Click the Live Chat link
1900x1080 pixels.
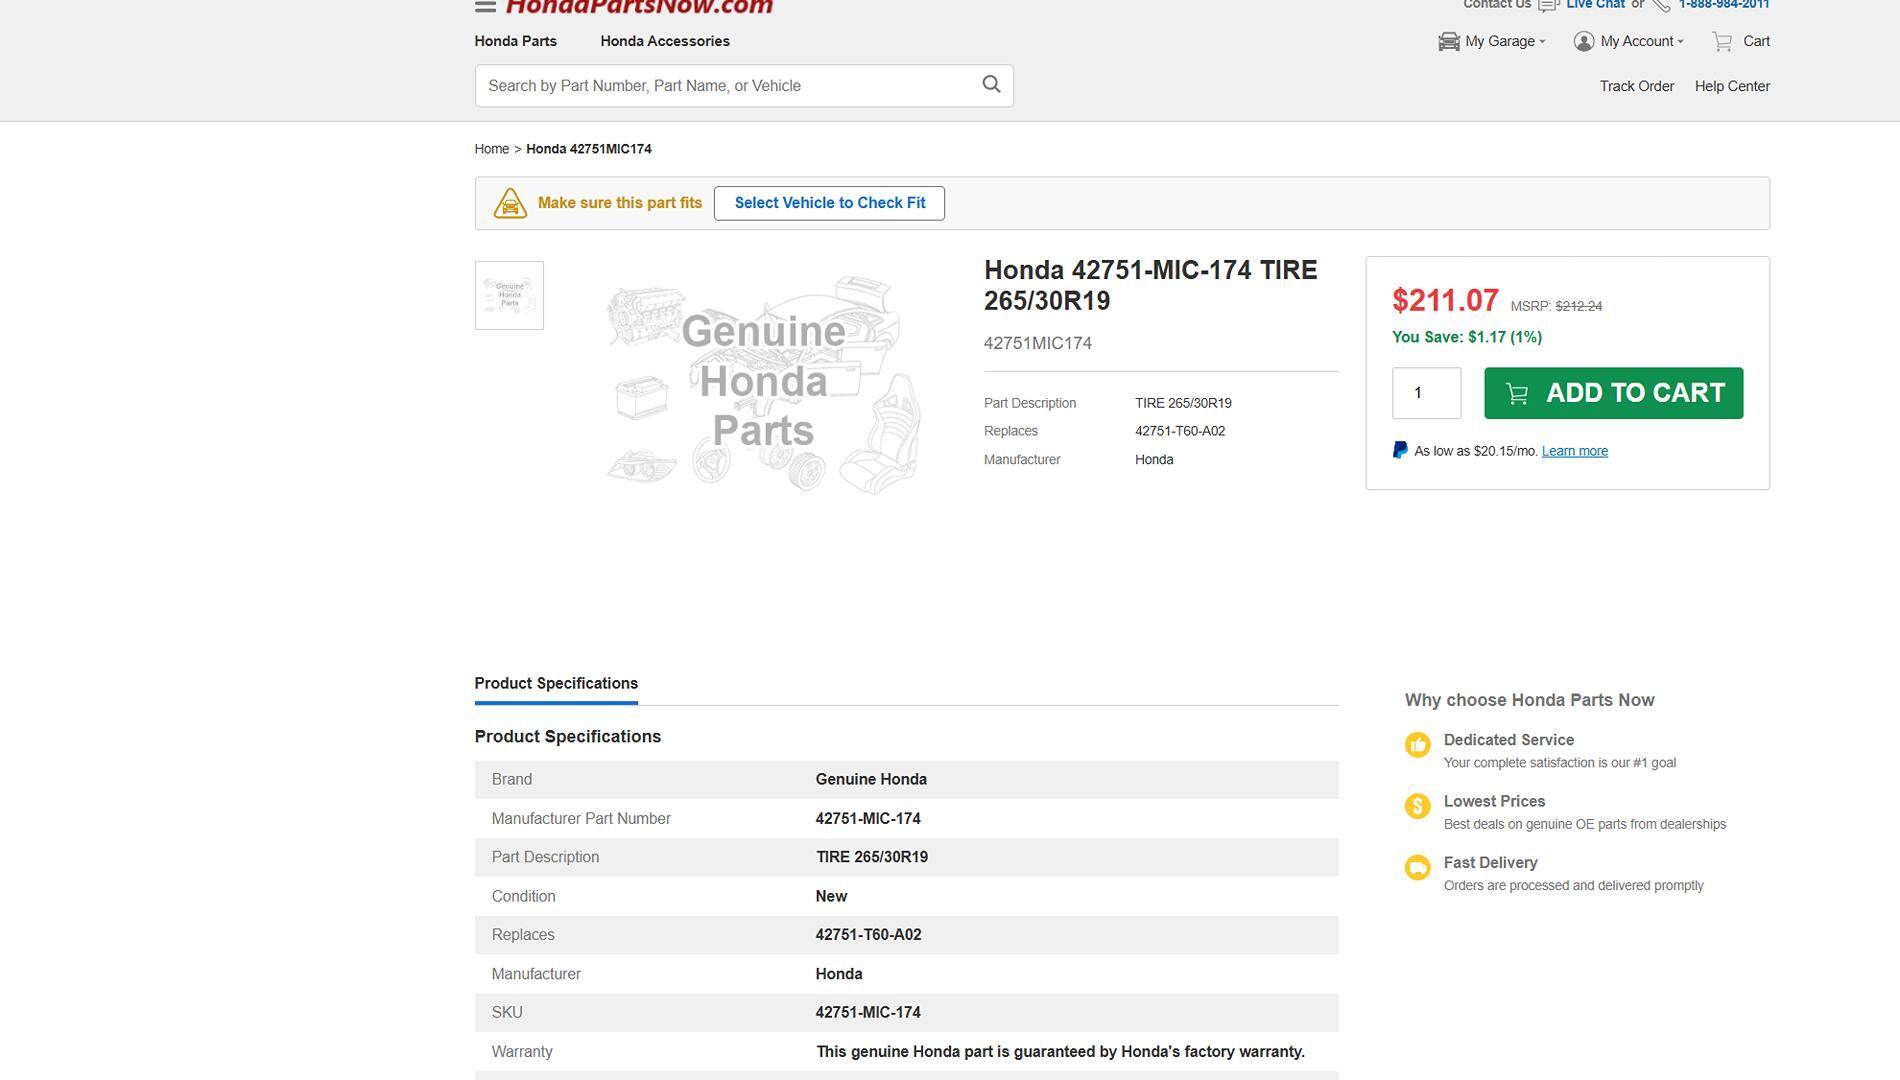coord(1595,5)
